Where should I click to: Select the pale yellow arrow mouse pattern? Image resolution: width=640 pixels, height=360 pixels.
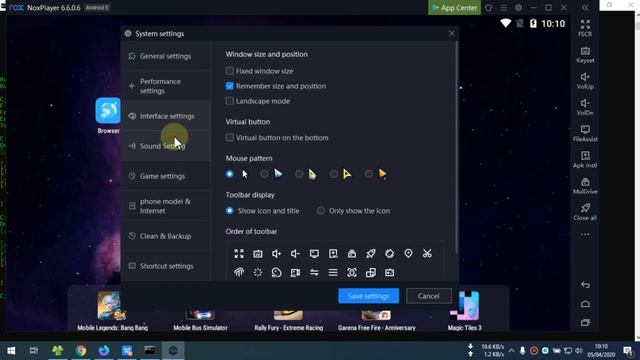click(x=299, y=174)
